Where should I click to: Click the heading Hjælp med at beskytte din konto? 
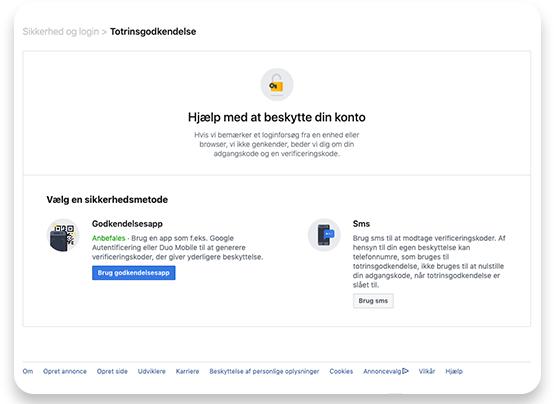point(277,117)
